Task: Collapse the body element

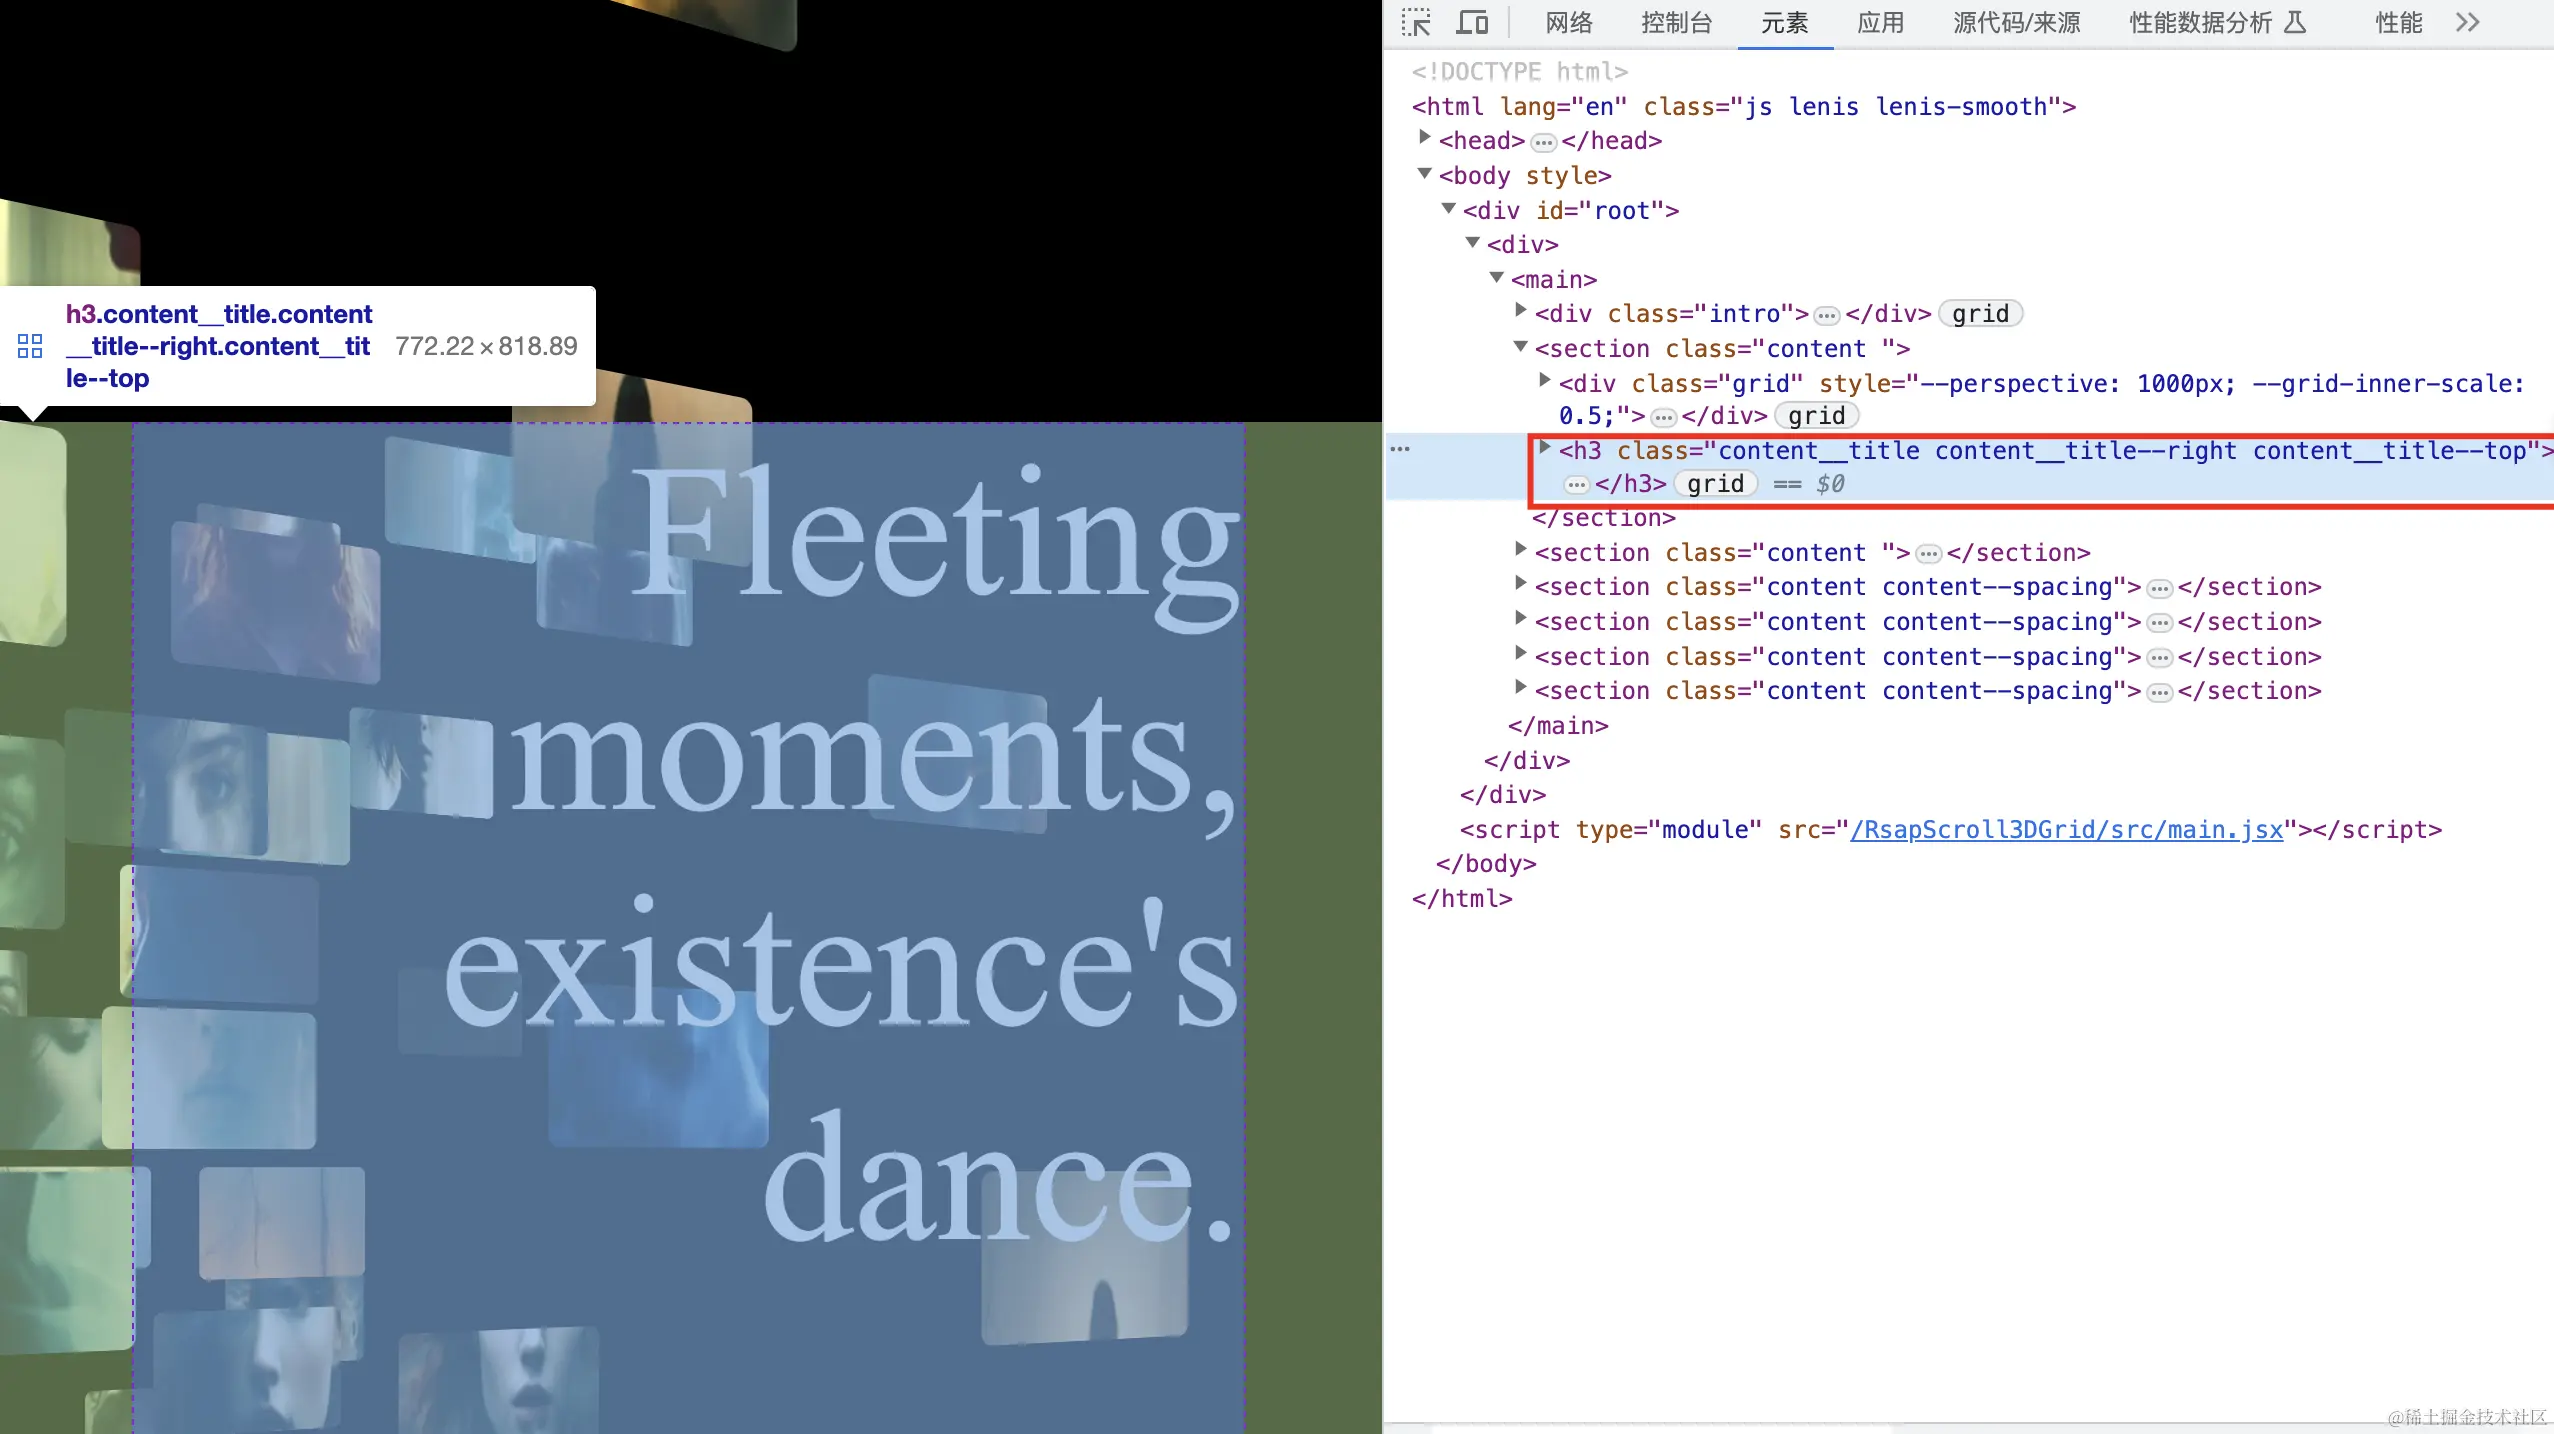Action: point(1425,174)
